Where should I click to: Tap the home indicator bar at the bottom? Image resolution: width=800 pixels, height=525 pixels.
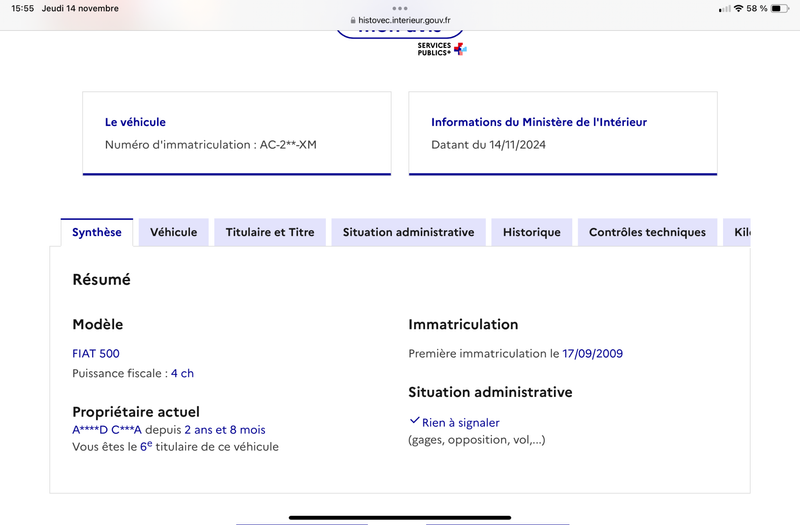400,518
